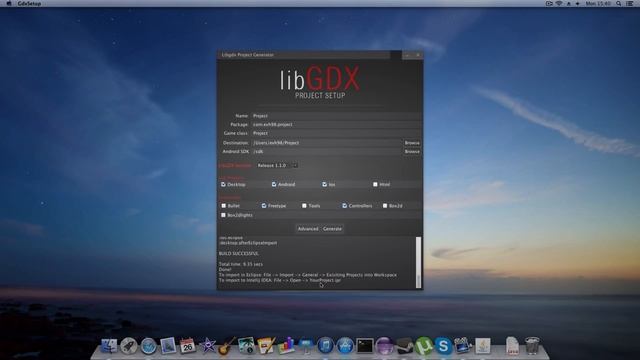Browse for the Destination folder
The height and width of the screenshot is (360, 640).
412,143
